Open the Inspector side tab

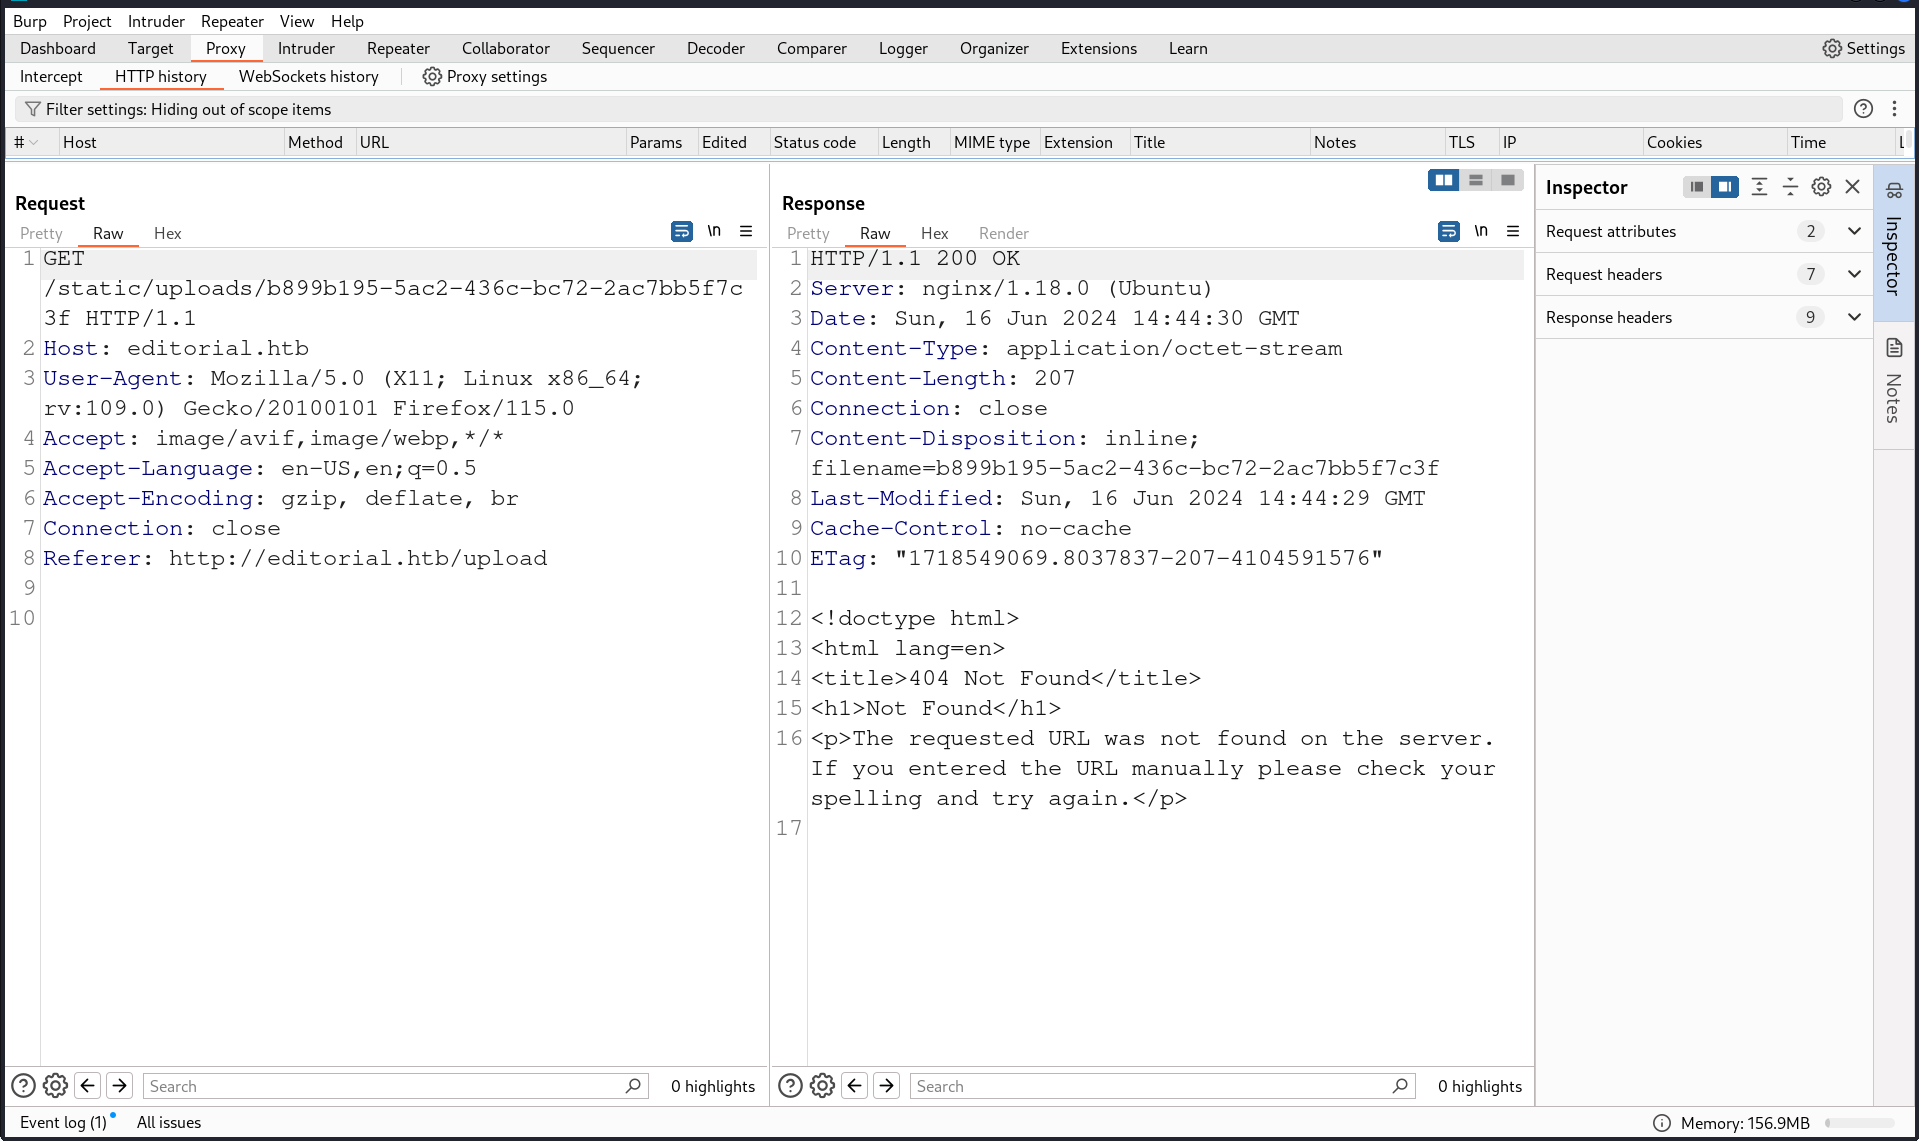coord(1894,241)
